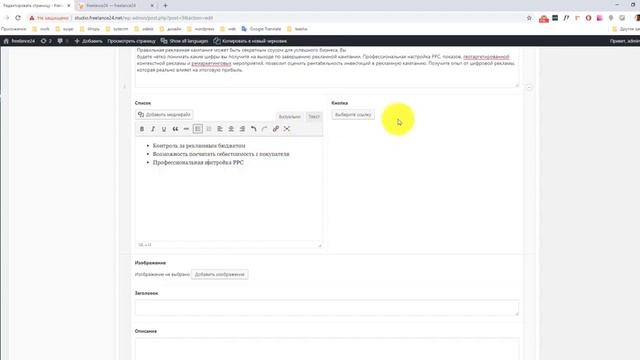640x360 pixels.
Task: Toggle numbered list in editor toolbar
Action: [x=209, y=129]
